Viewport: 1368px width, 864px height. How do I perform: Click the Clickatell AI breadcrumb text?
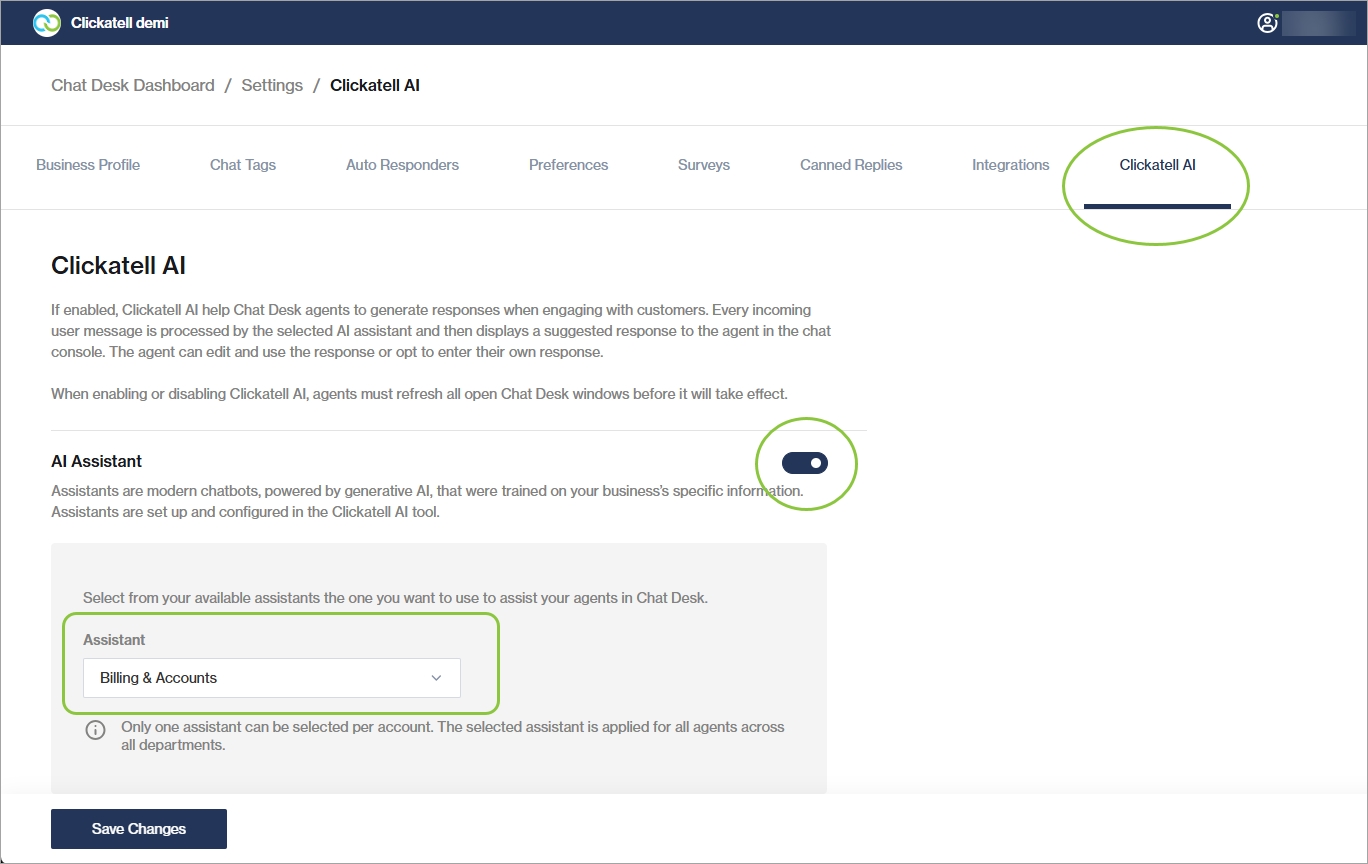(x=375, y=85)
